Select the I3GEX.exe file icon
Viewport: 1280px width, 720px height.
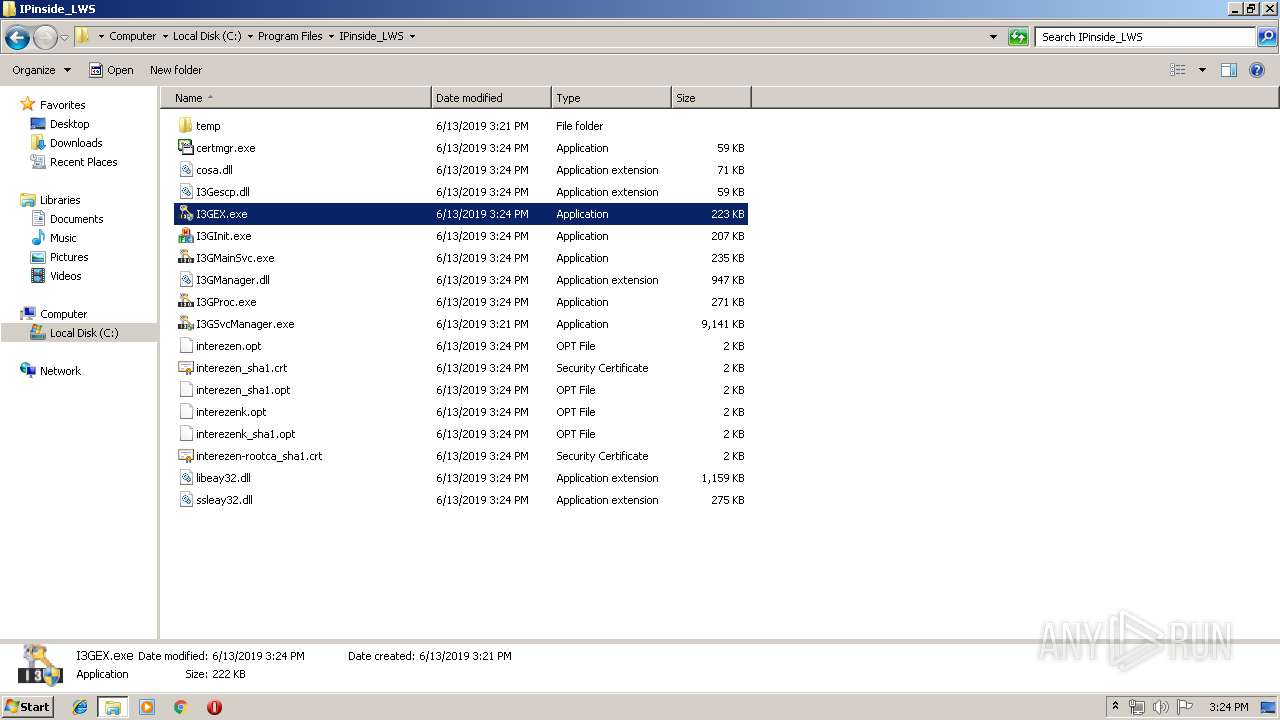tap(185, 214)
